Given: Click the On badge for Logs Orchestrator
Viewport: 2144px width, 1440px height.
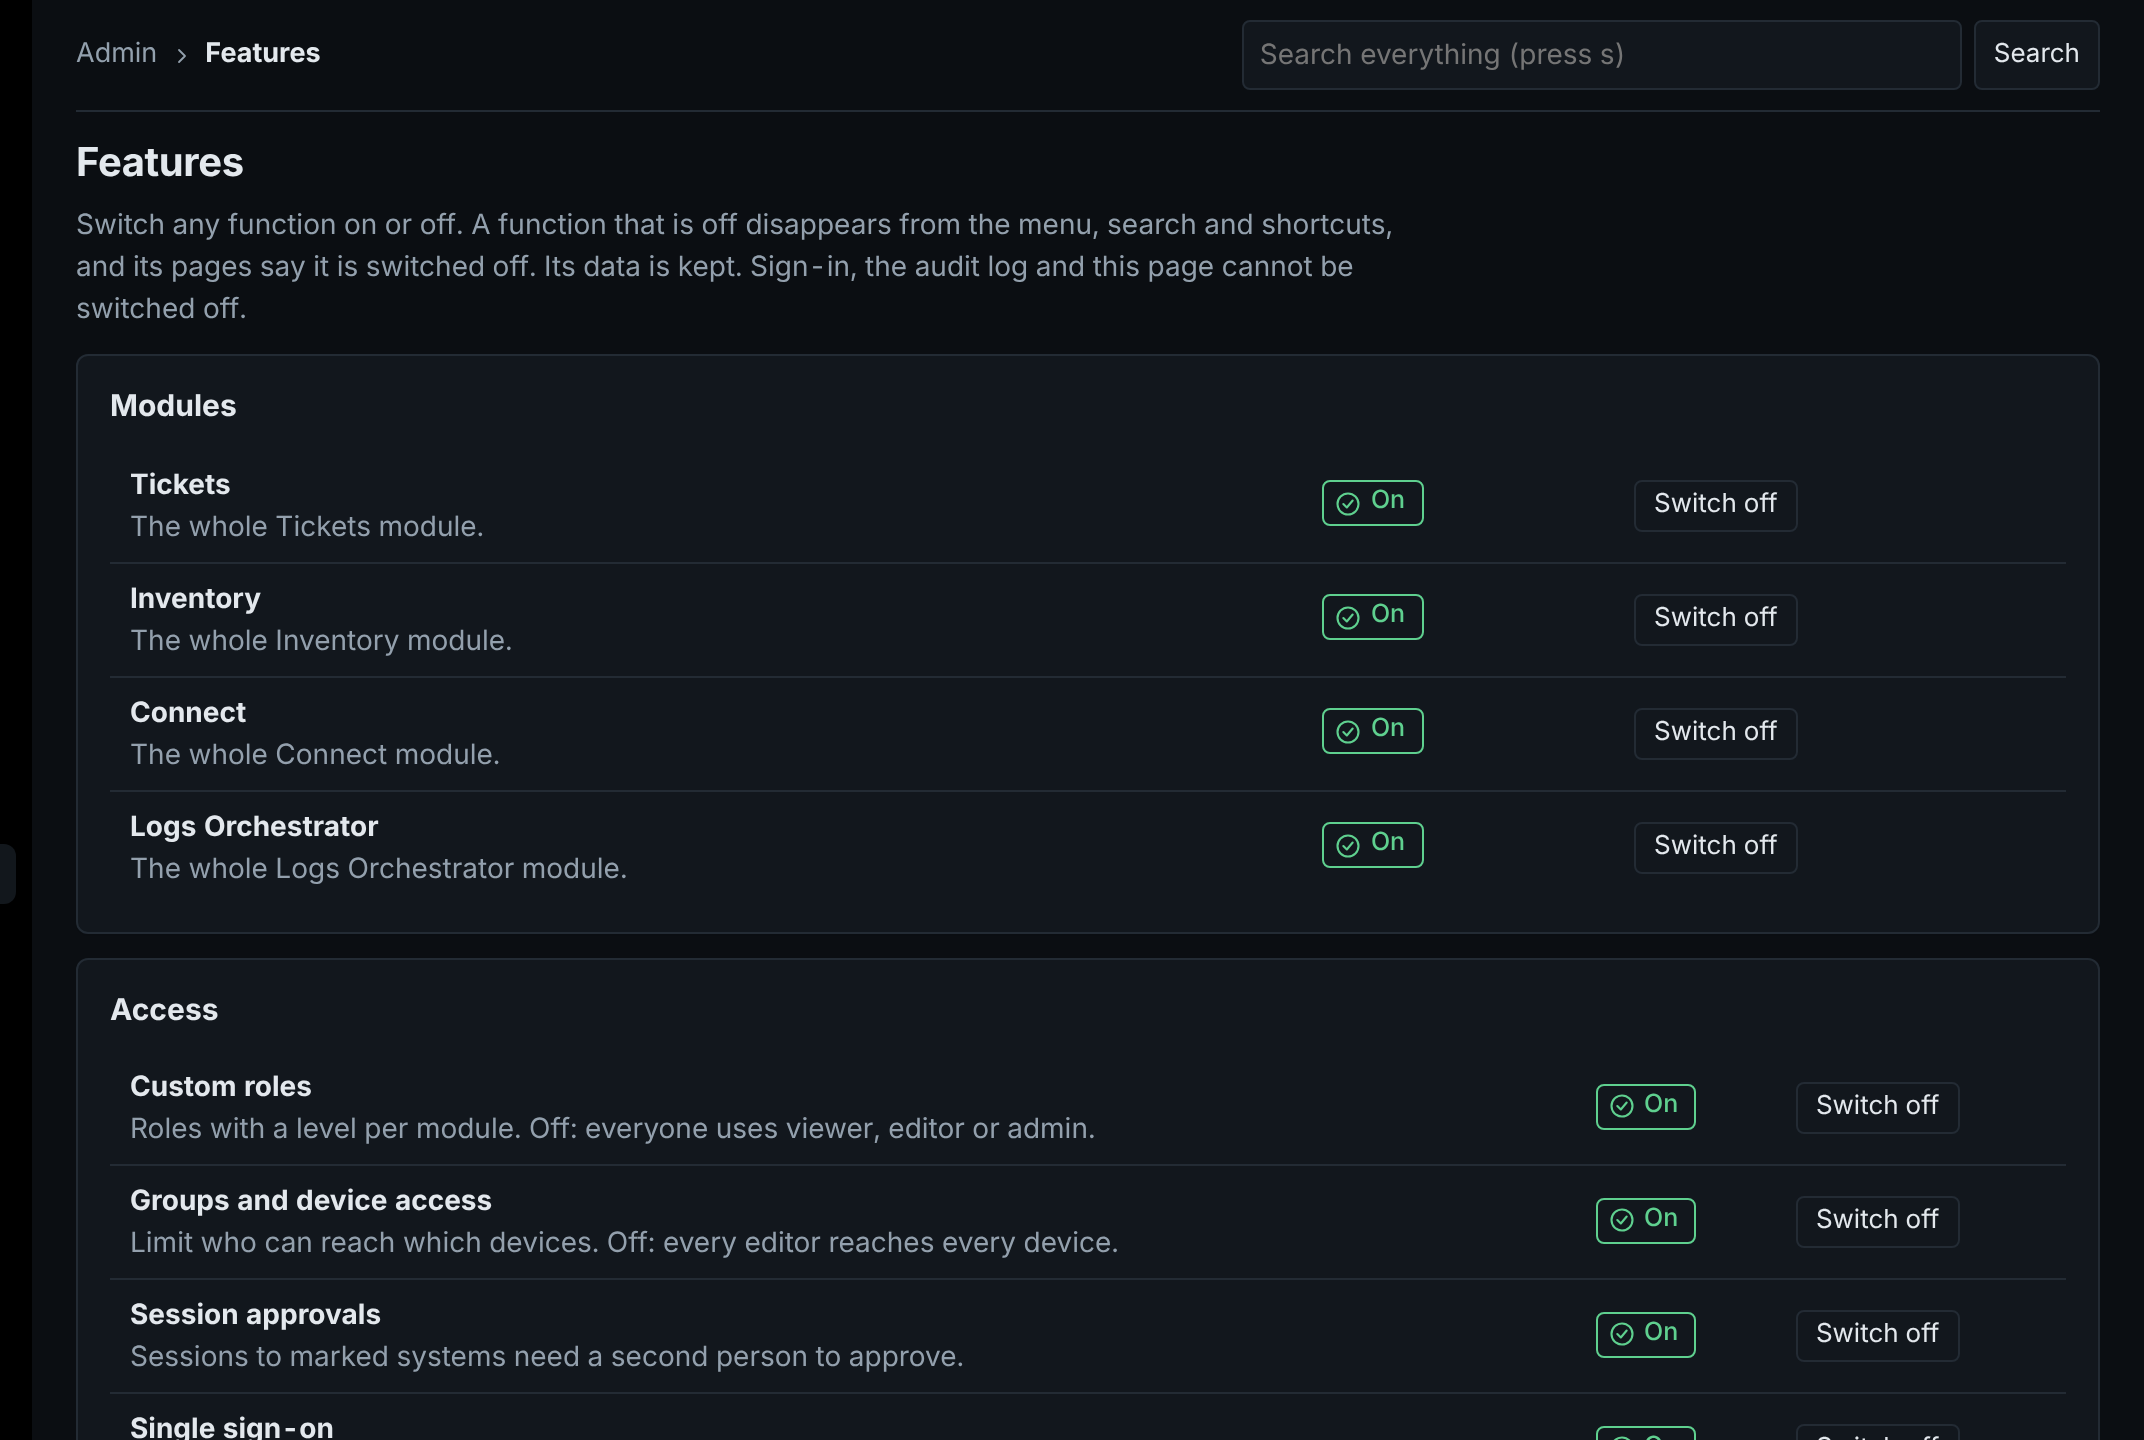Looking at the screenshot, I should coord(1372,844).
